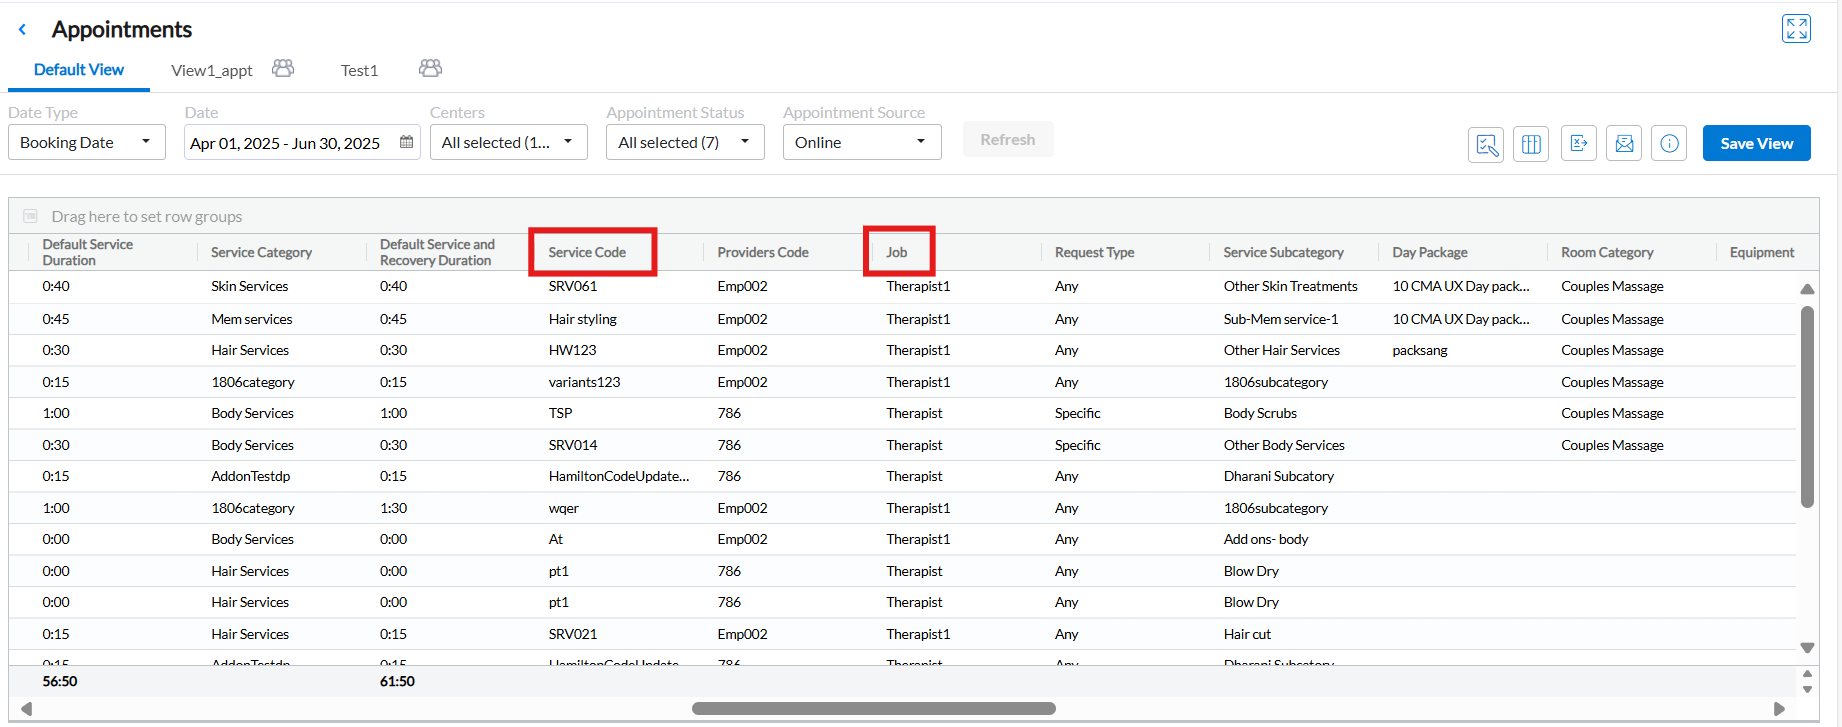Sort by Service Category column header

click(x=261, y=252)
